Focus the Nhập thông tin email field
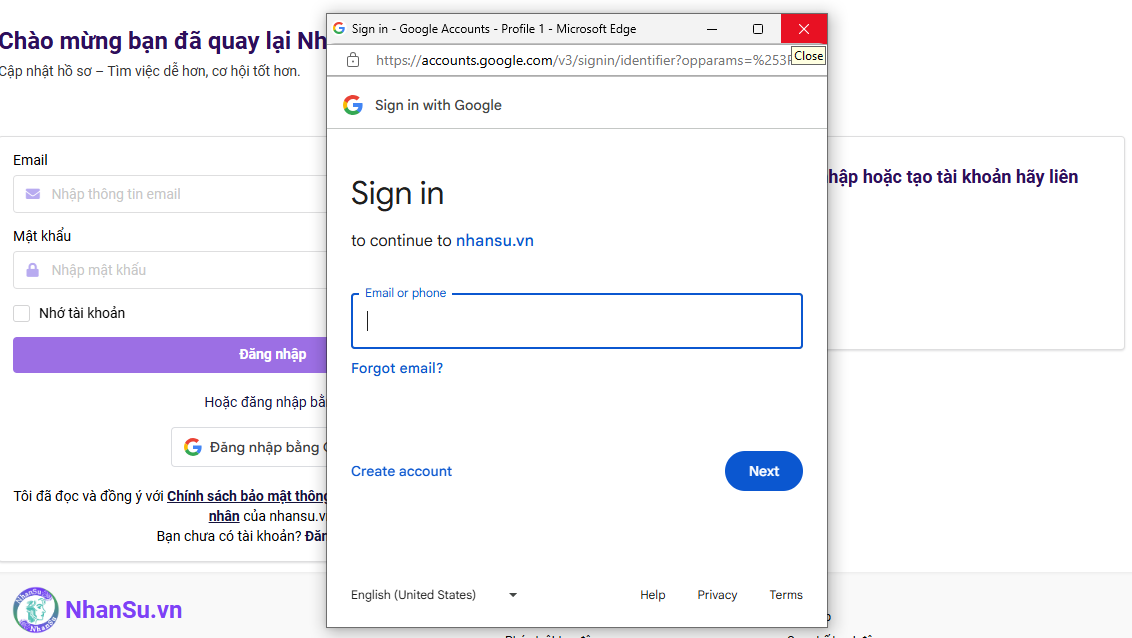This screenshot has height=638, width=1132. point(170,194)
